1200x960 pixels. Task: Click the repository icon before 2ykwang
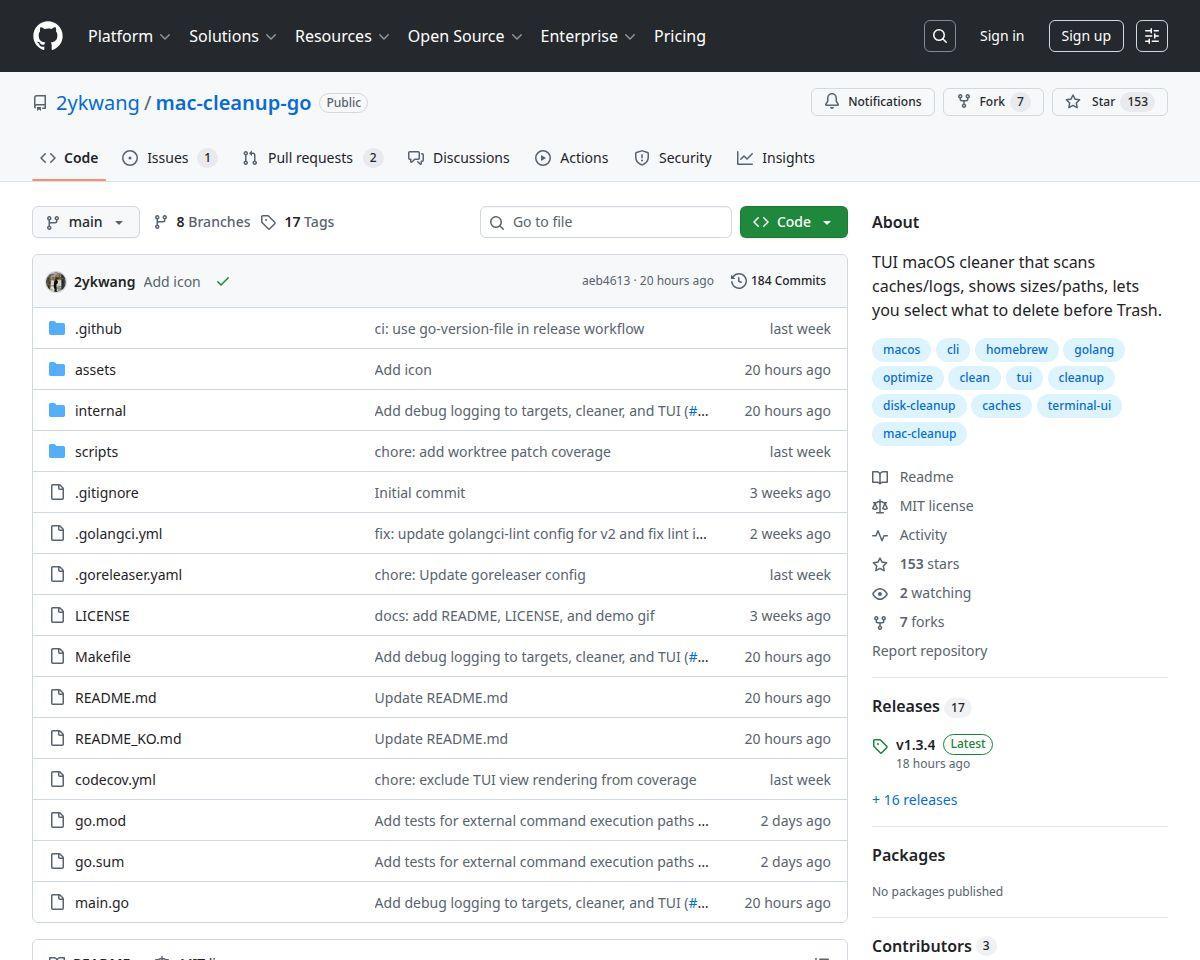click(40, 103)
